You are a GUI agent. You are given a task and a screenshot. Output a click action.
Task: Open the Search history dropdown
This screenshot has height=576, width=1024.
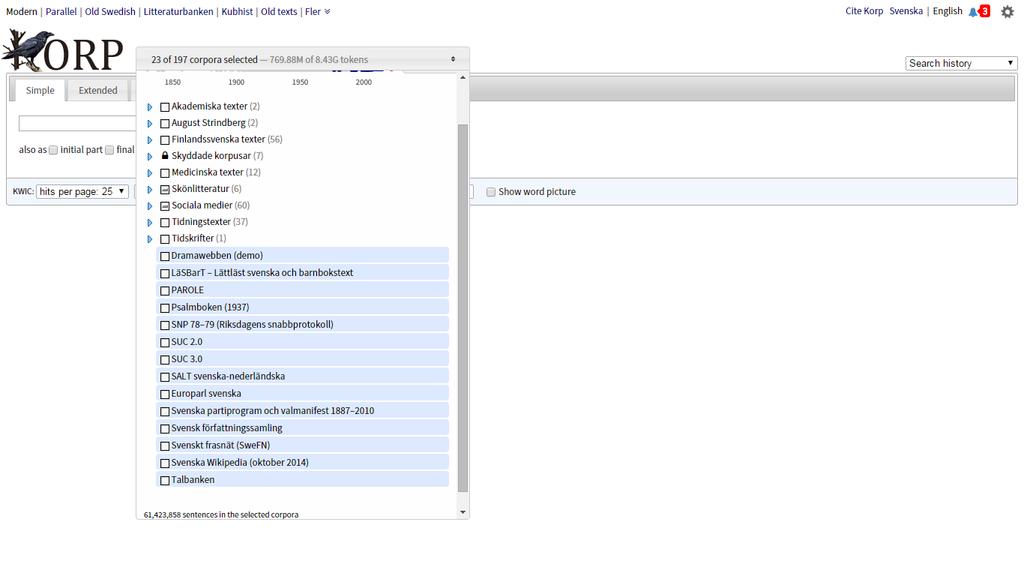click(x=961, y=63)
